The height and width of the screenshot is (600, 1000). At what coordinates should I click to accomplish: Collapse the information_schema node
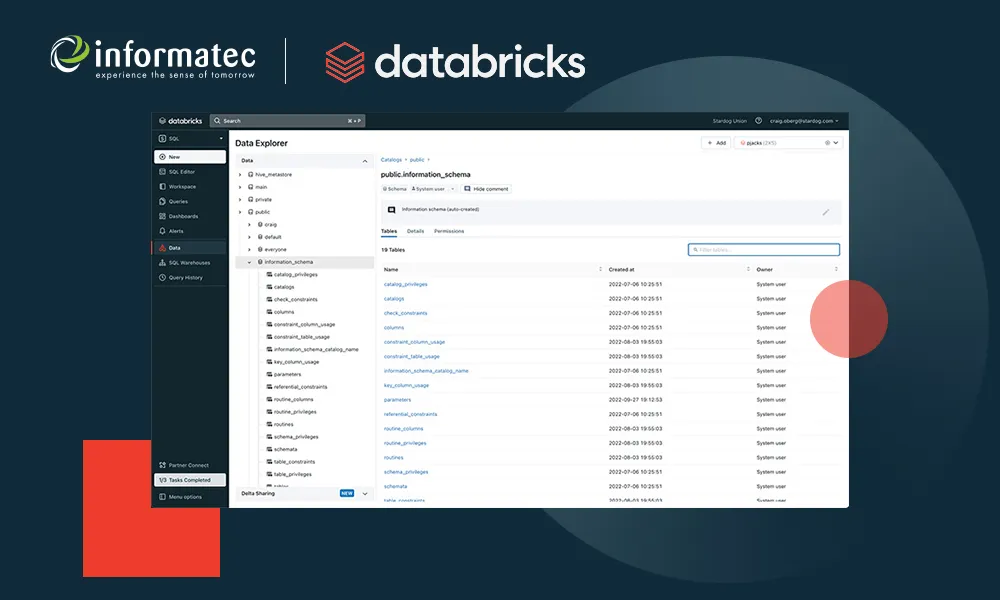(249, 262)
